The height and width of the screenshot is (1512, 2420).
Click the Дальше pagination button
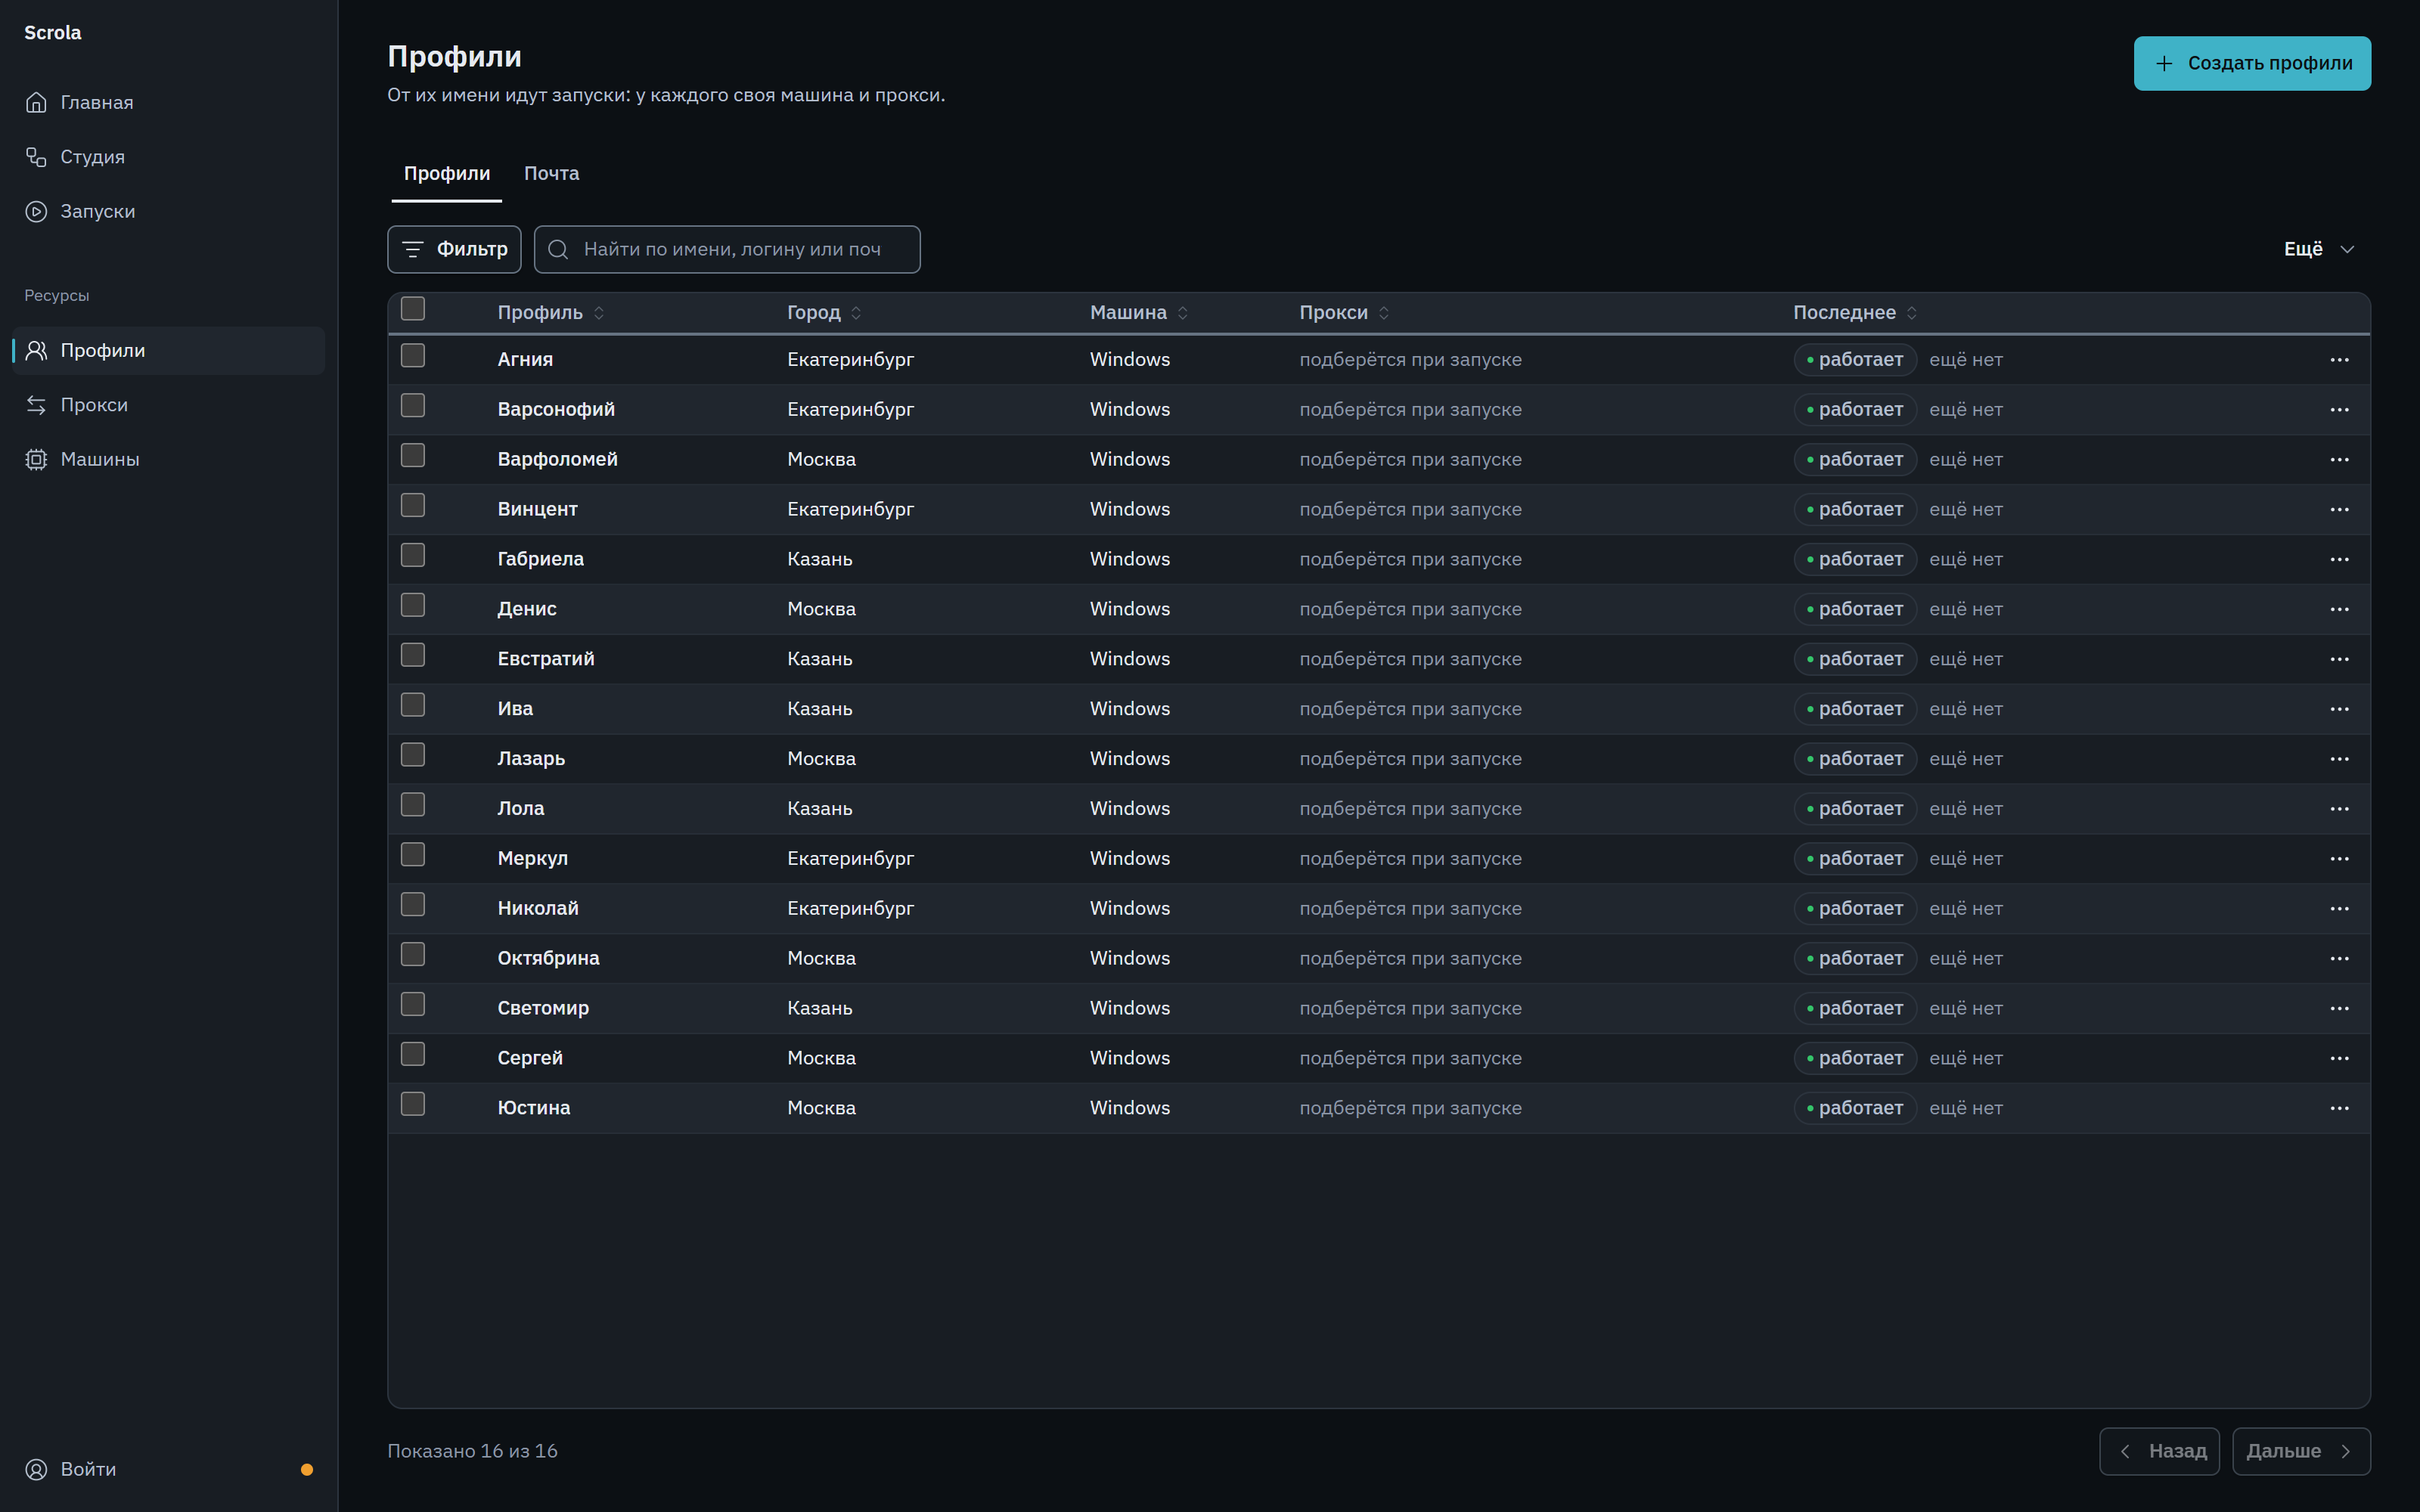click(x=2301, y=1451)
